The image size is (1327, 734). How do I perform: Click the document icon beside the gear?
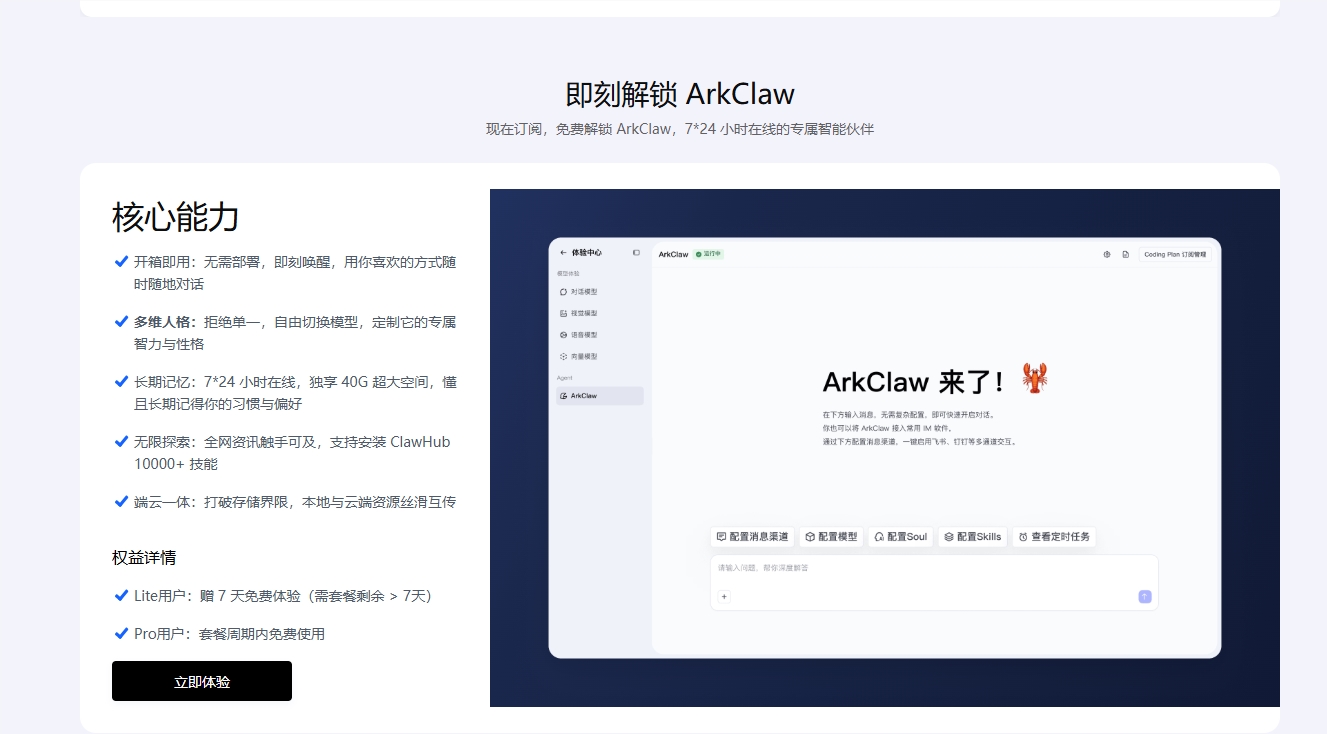1126,254
